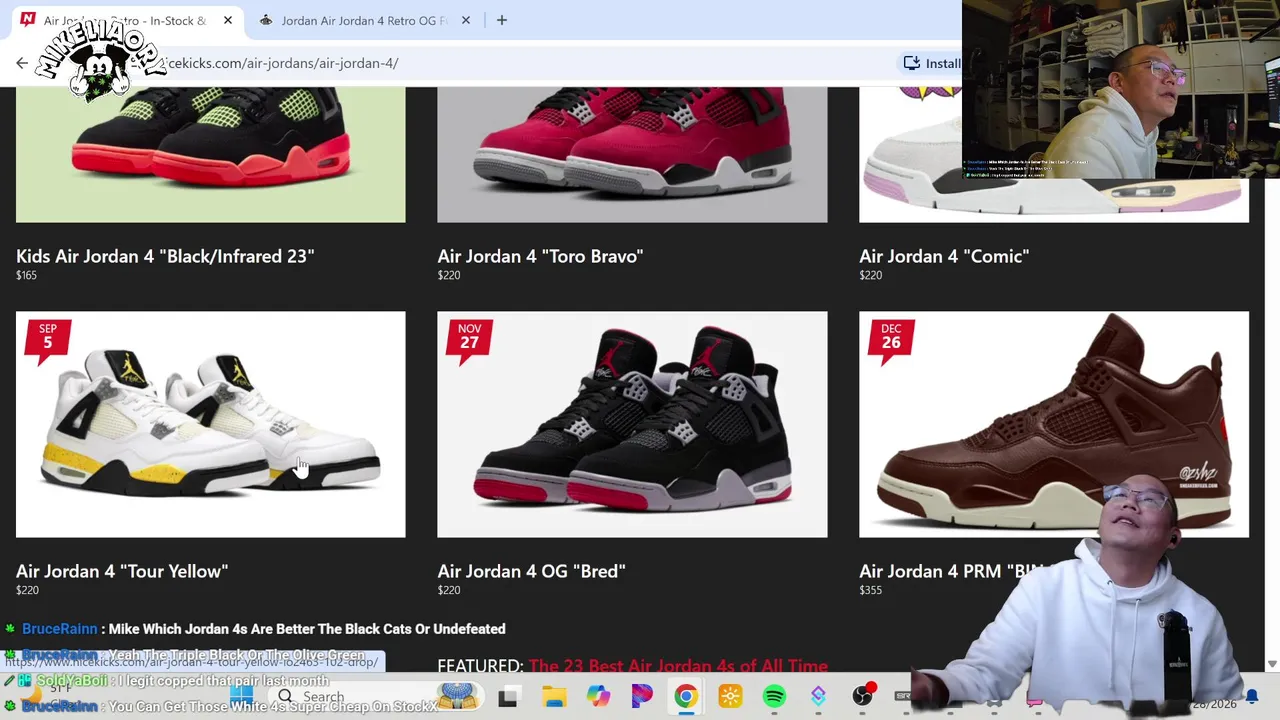This screenshot has height=720, width=1280.
Task: Open the Windows Start menu
Action: (x=242, y=695)
